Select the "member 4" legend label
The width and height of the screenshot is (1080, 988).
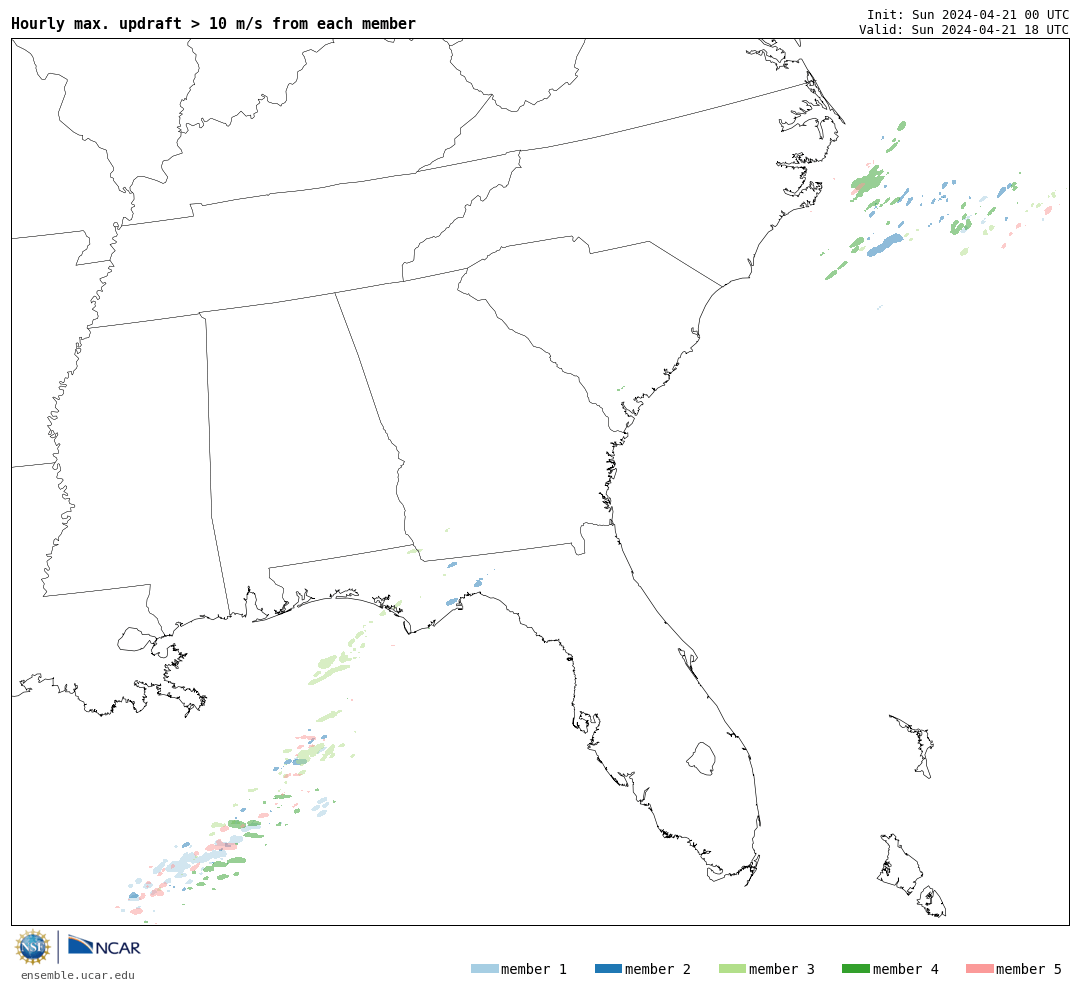(x=905, y=969)
